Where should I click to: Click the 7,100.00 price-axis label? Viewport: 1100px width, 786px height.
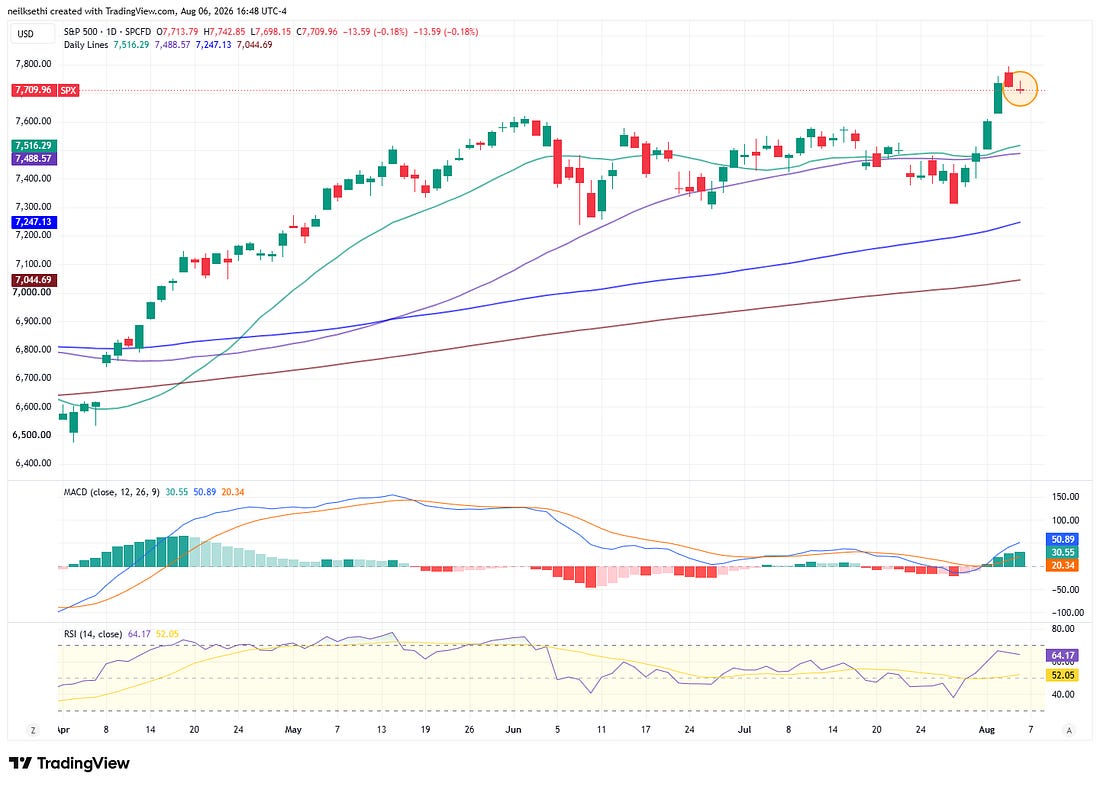(33, 264)
